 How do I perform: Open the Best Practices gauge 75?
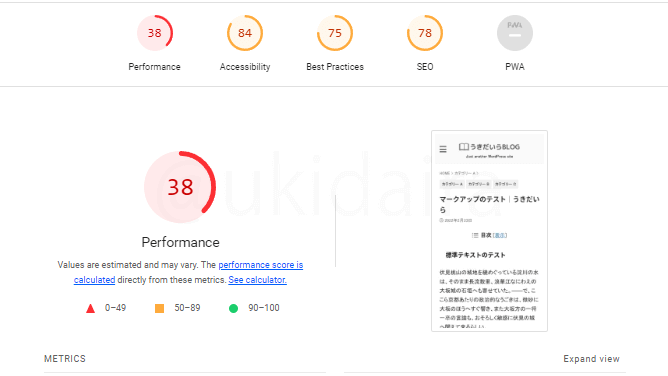coord(335,33)
